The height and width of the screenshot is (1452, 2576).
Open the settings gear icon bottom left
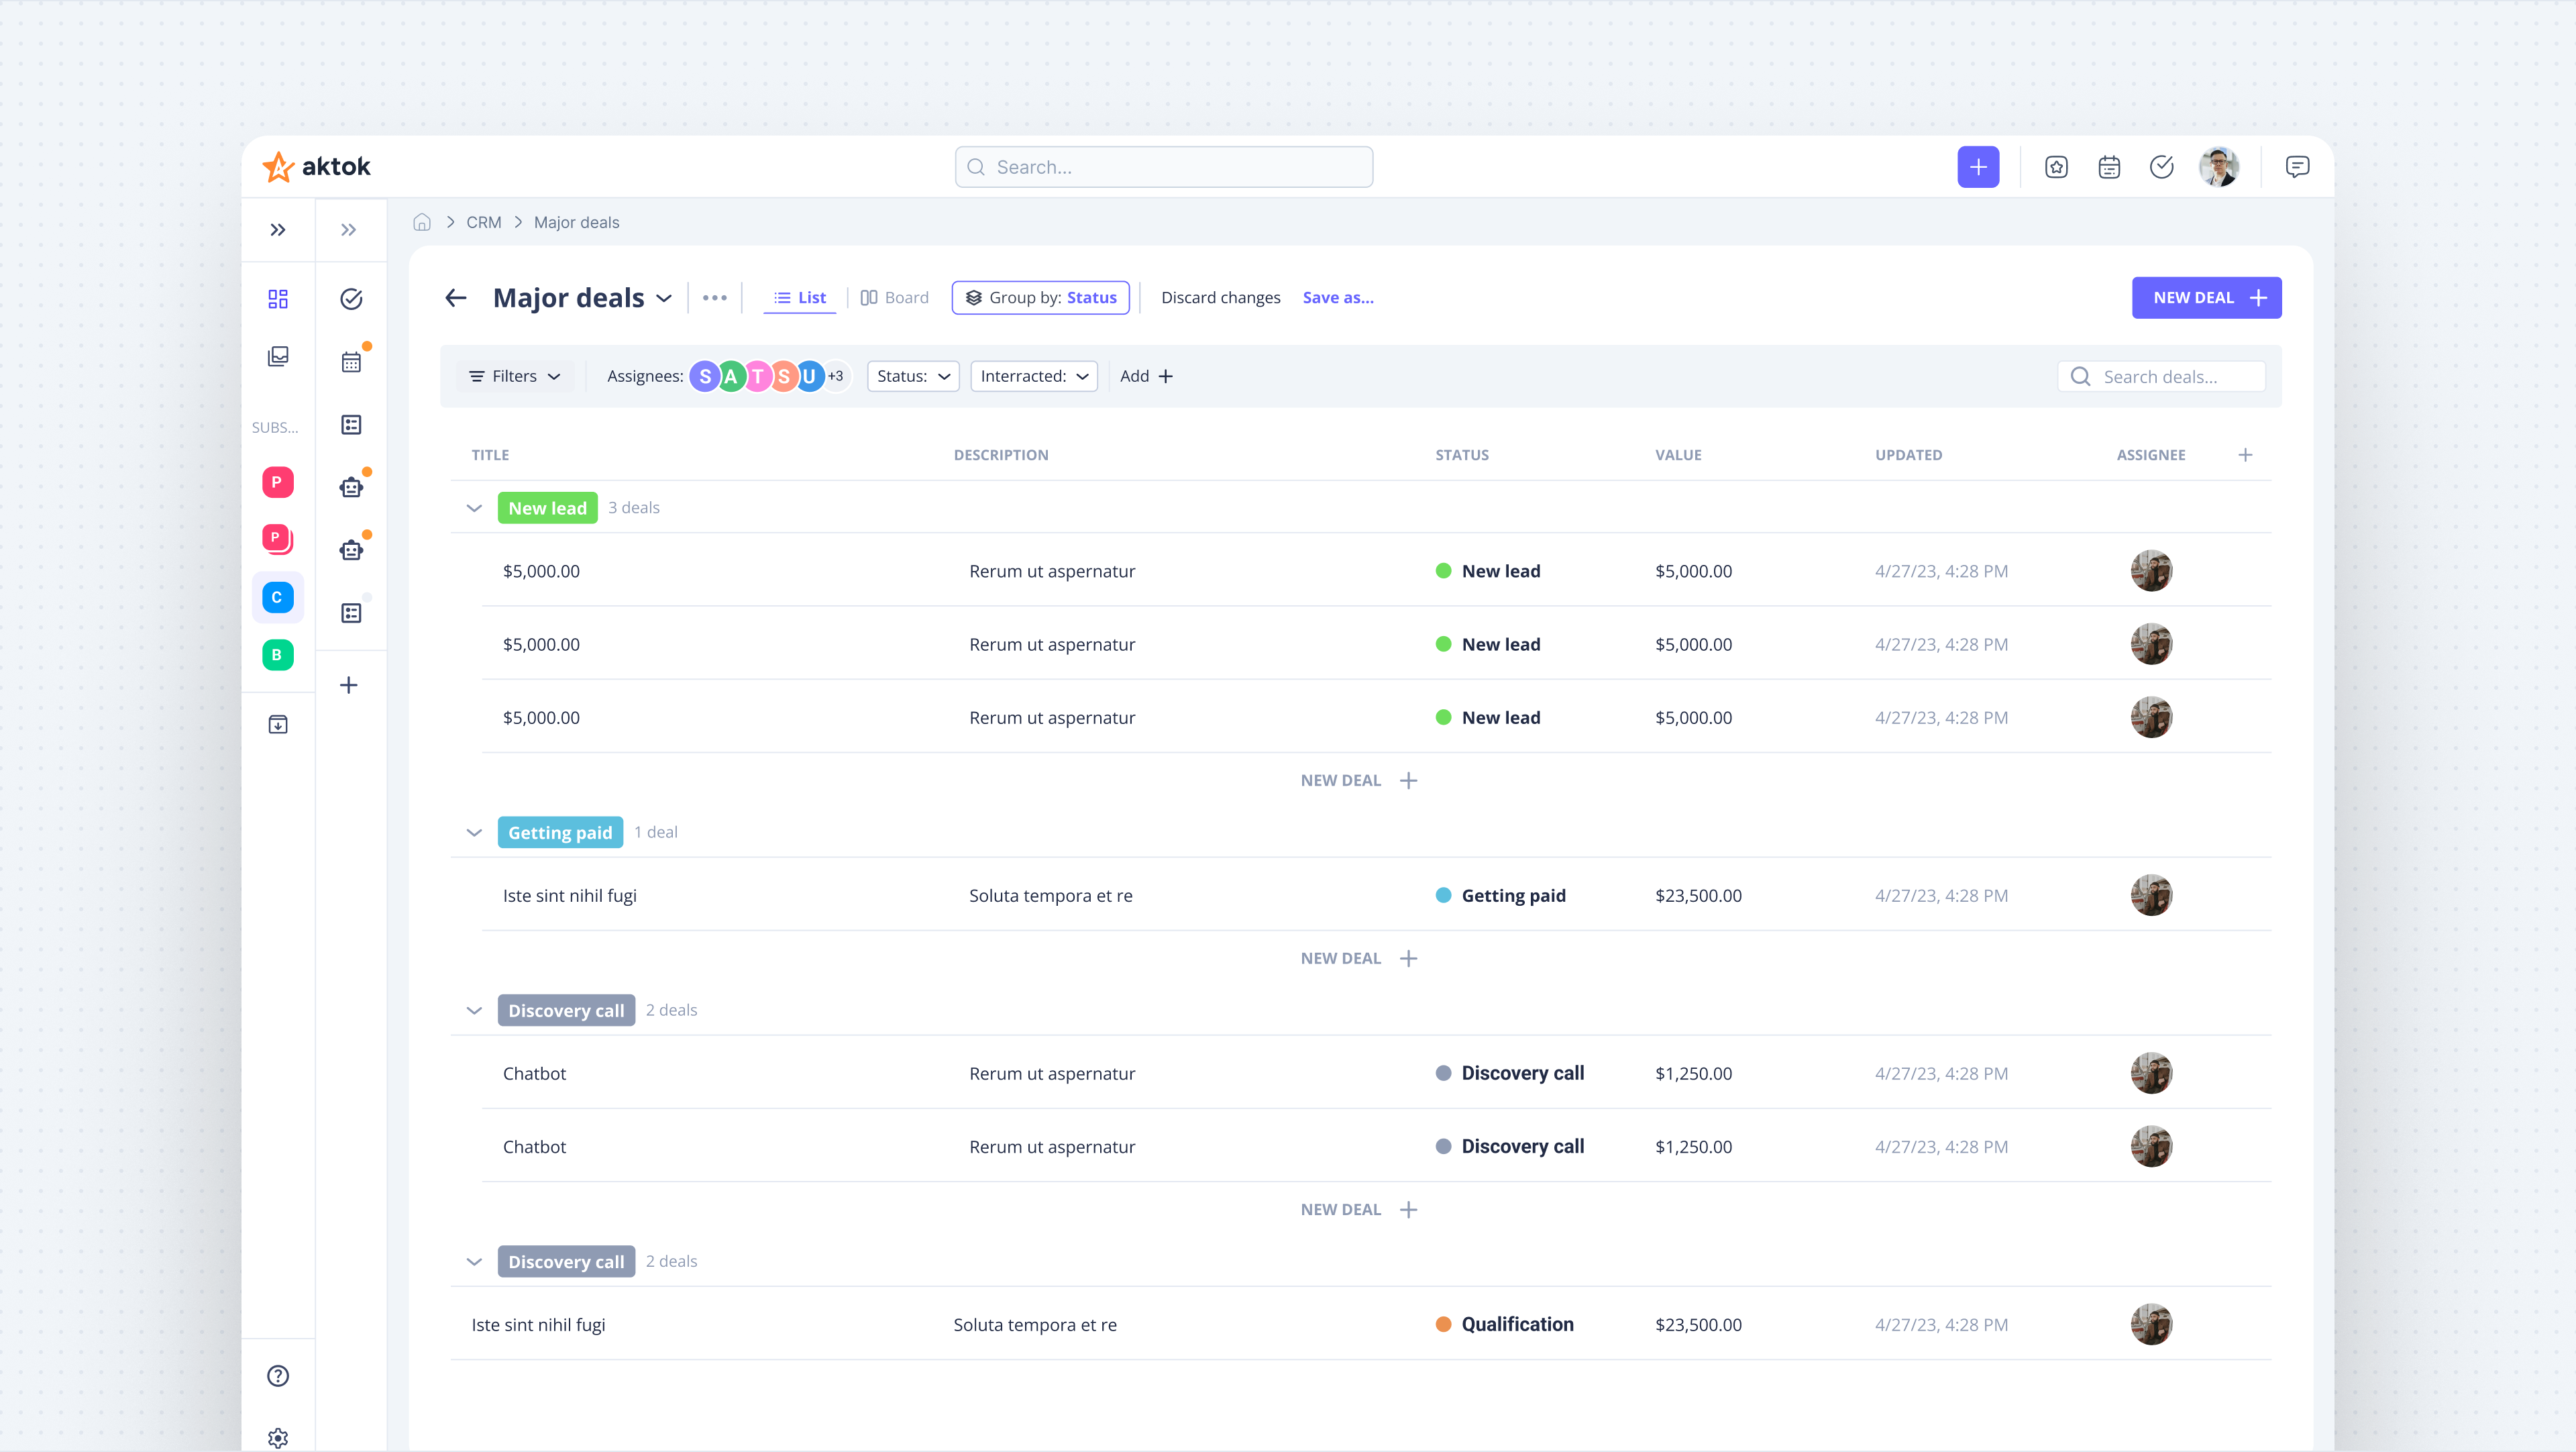(277, 1438)
